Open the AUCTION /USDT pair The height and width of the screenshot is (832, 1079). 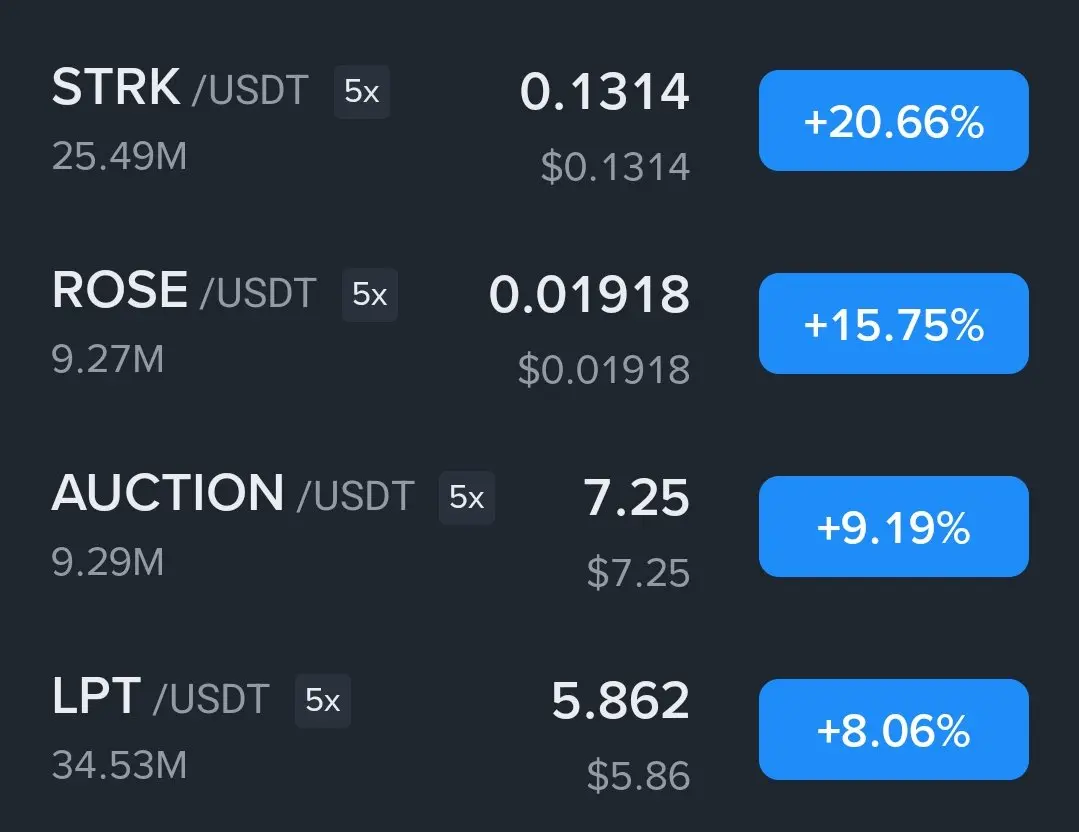(x=233, y=493)
